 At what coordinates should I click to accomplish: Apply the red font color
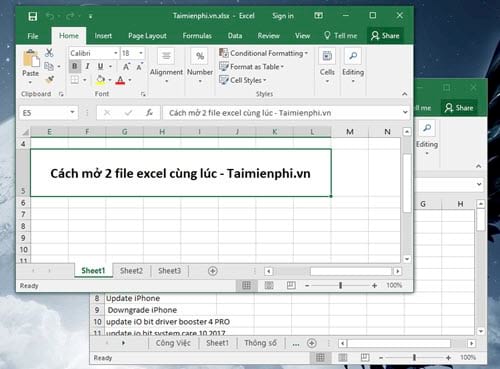click(x=120, y=80)
